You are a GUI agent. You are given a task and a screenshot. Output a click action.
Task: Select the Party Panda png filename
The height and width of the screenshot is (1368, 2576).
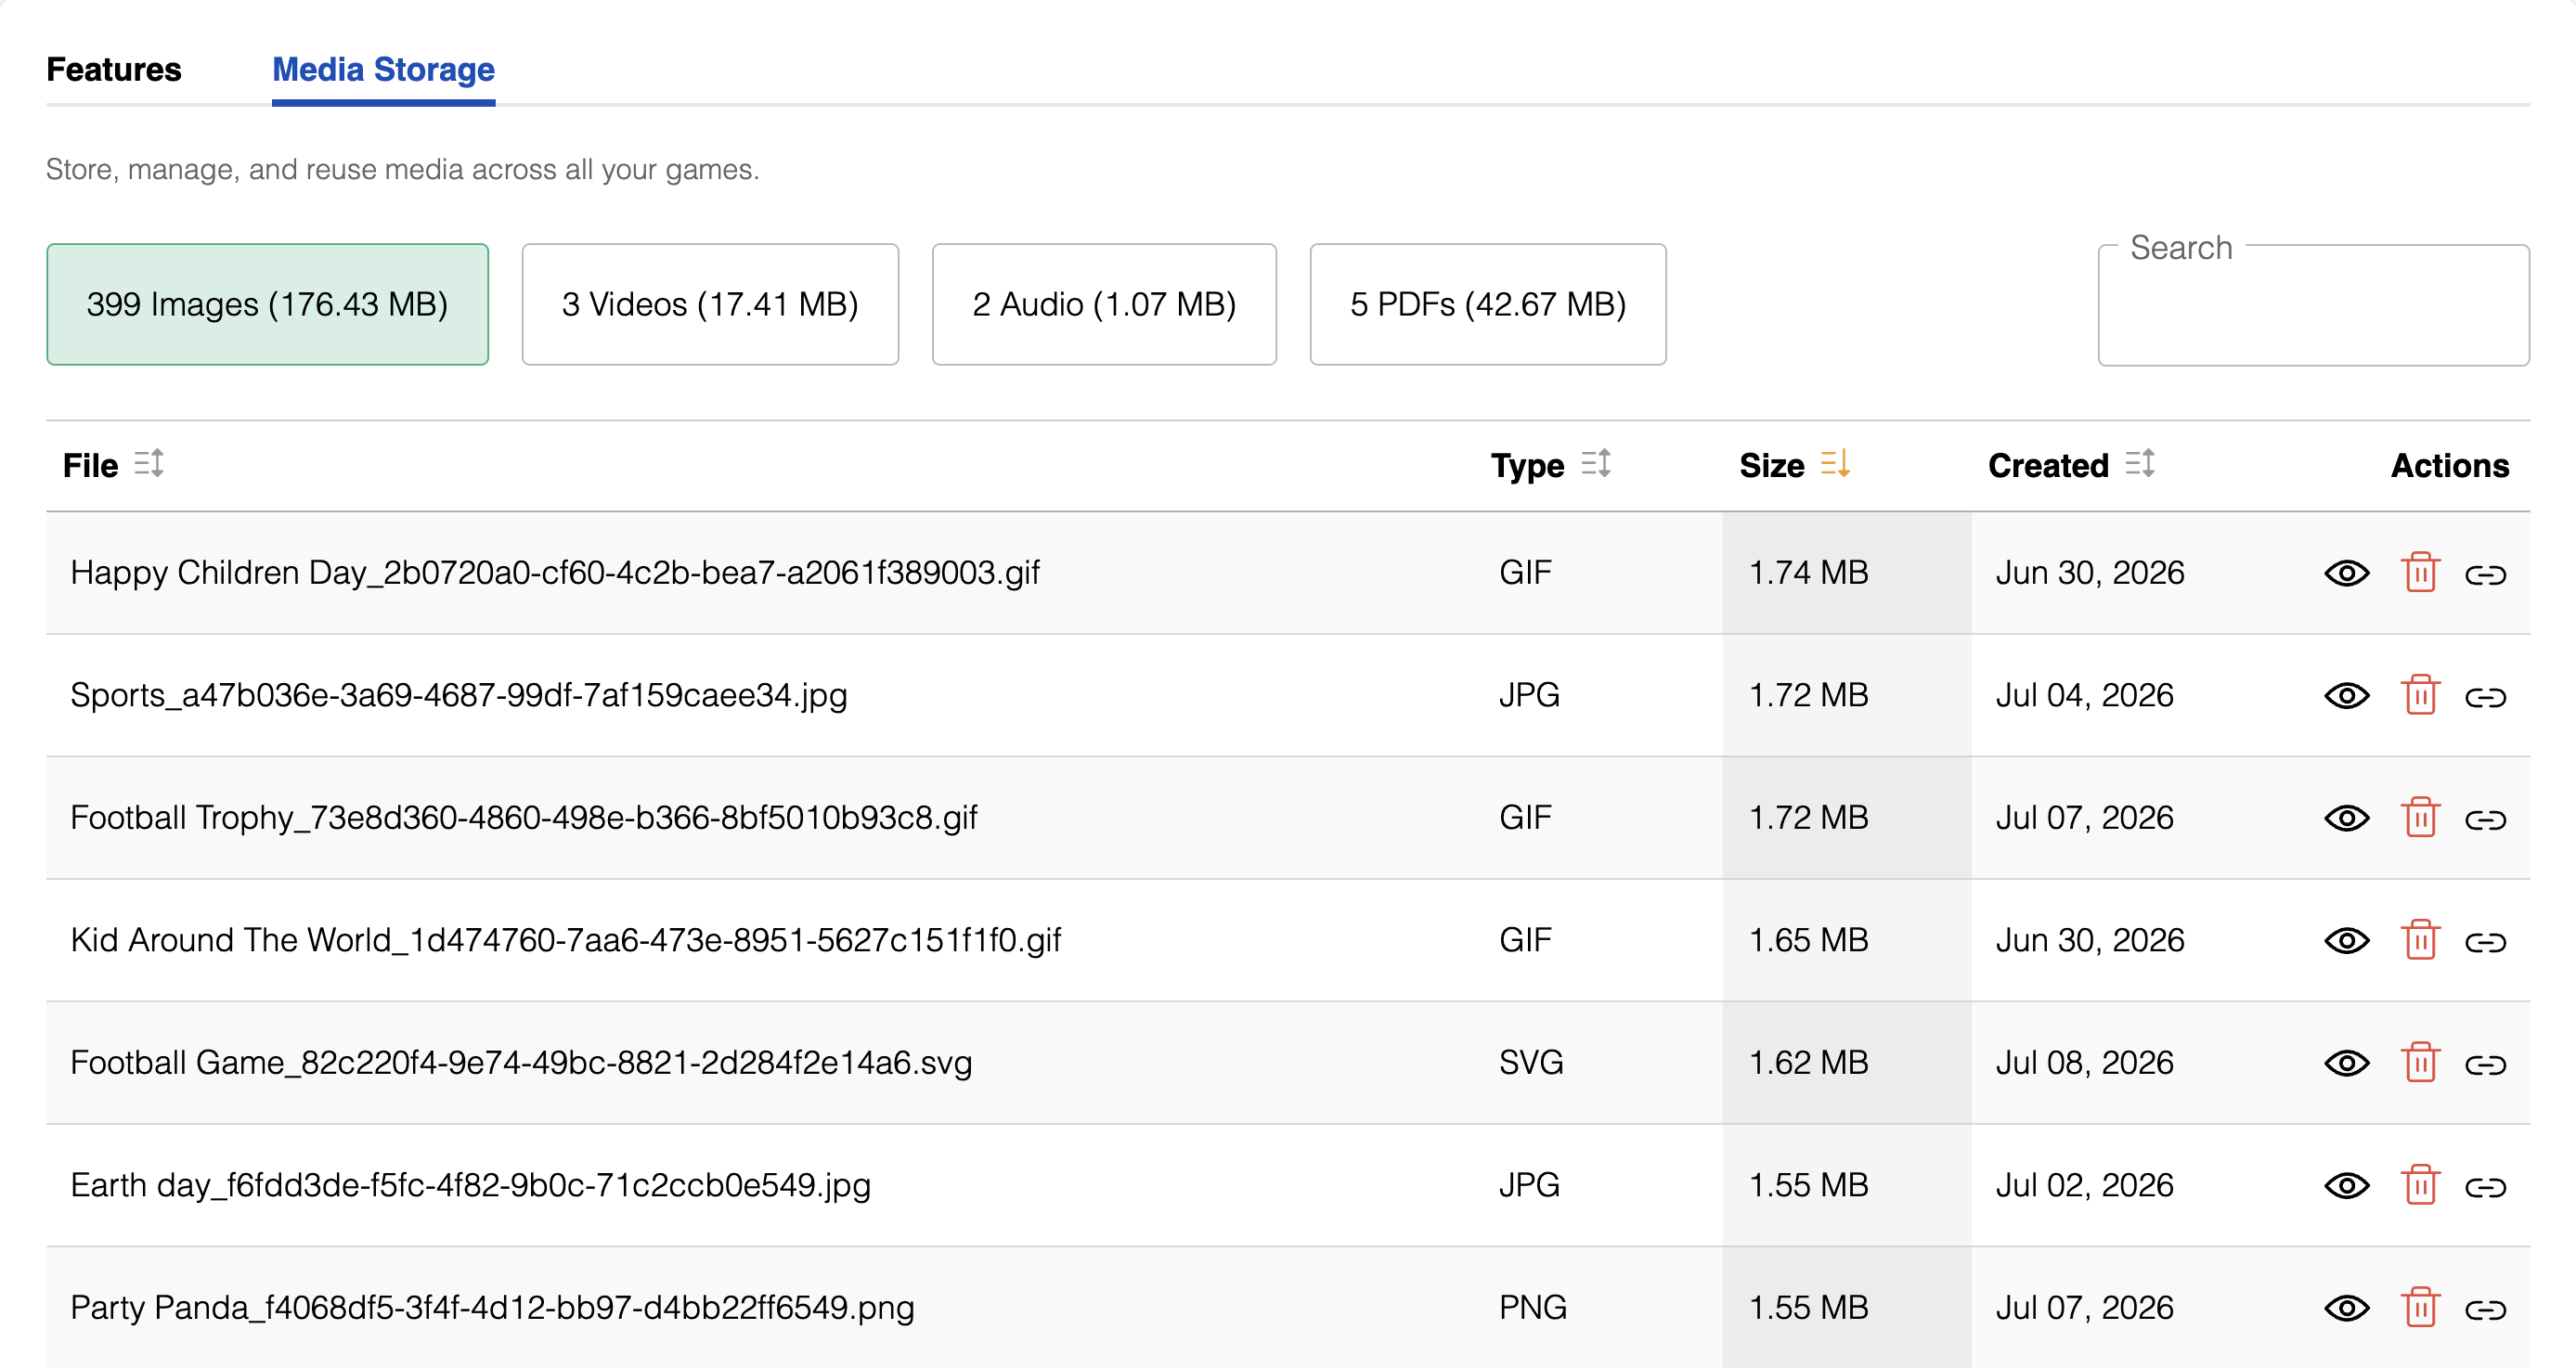pyautogui.click(x=492, y=1308)
